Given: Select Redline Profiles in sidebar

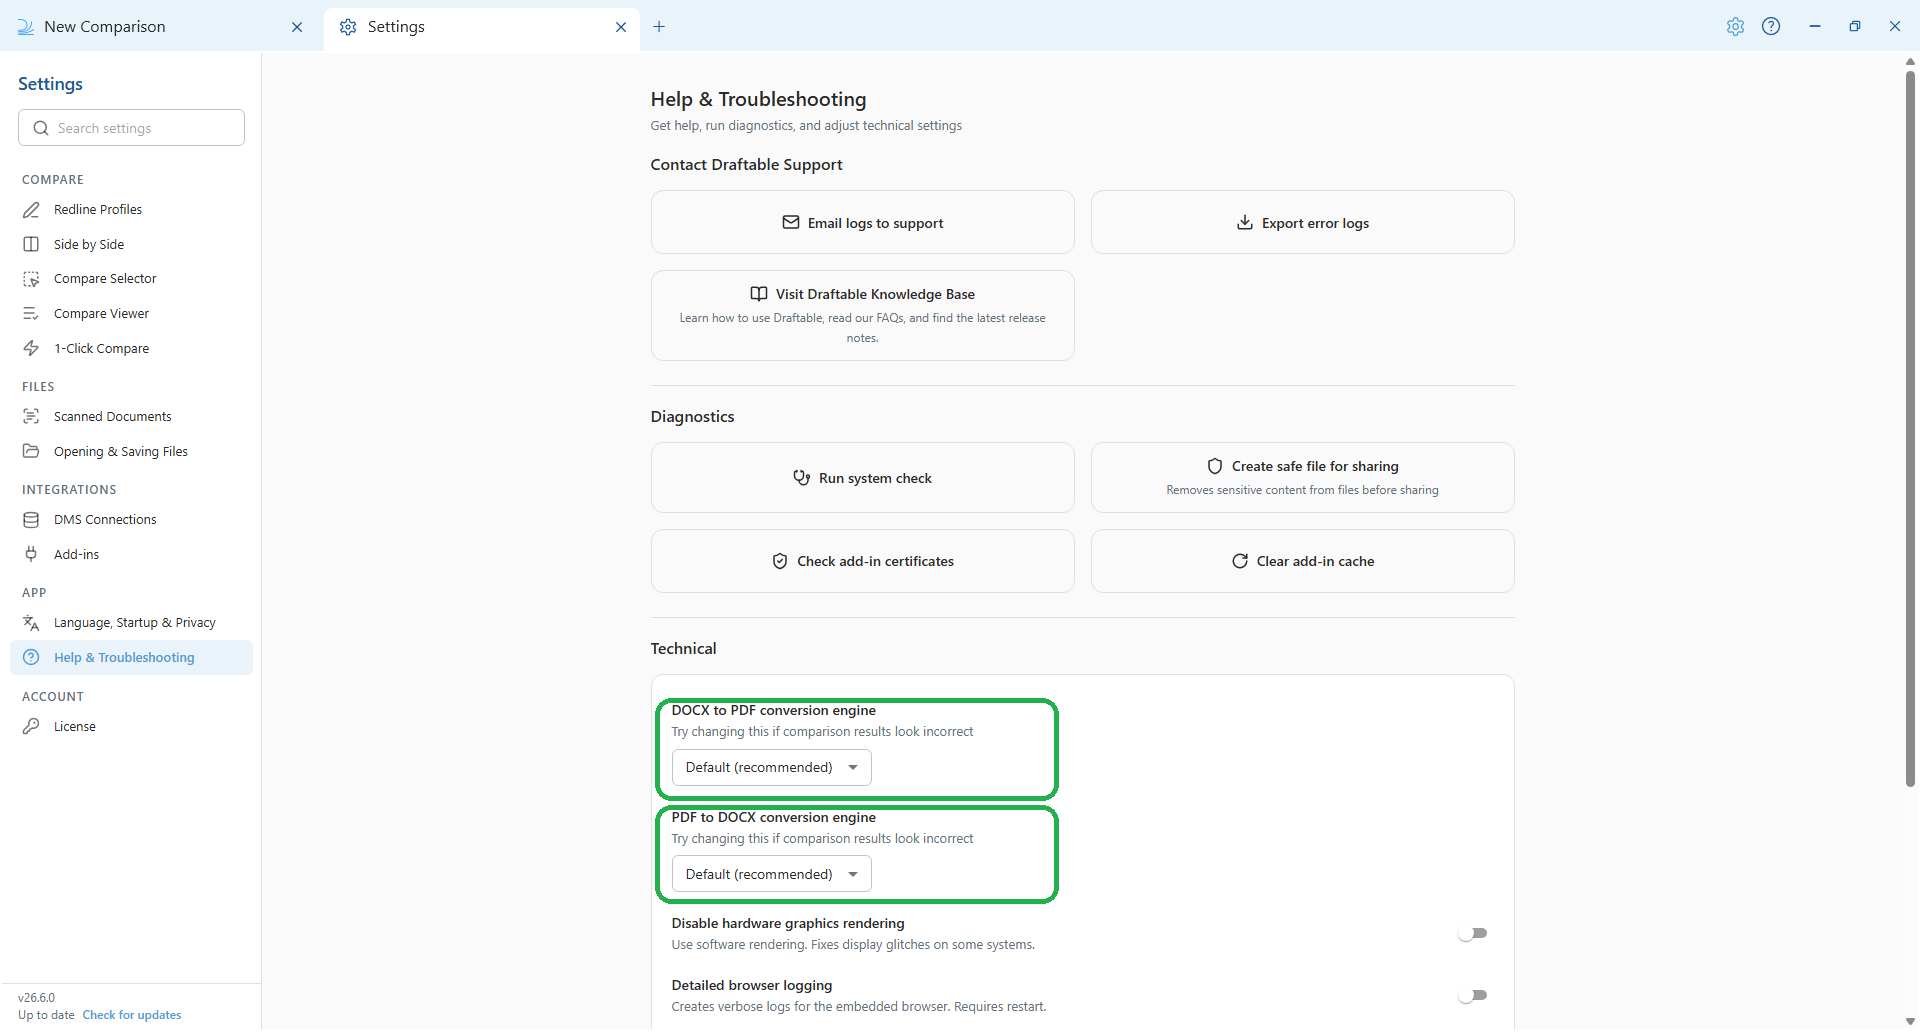Looking at the screenshot, I should 131,210.
